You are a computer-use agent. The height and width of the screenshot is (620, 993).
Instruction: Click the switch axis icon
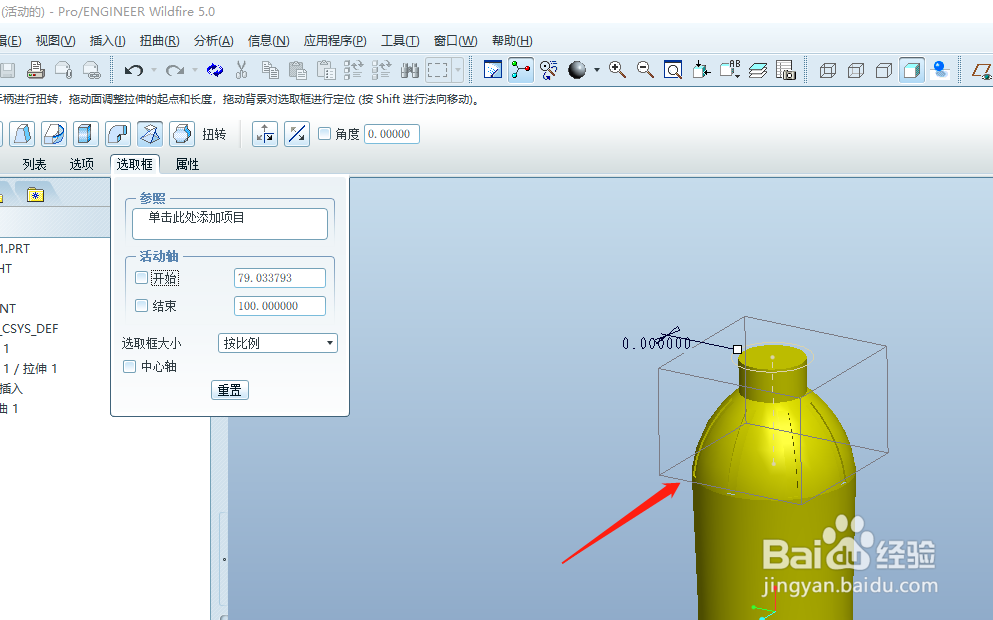(x=265, y=134)
